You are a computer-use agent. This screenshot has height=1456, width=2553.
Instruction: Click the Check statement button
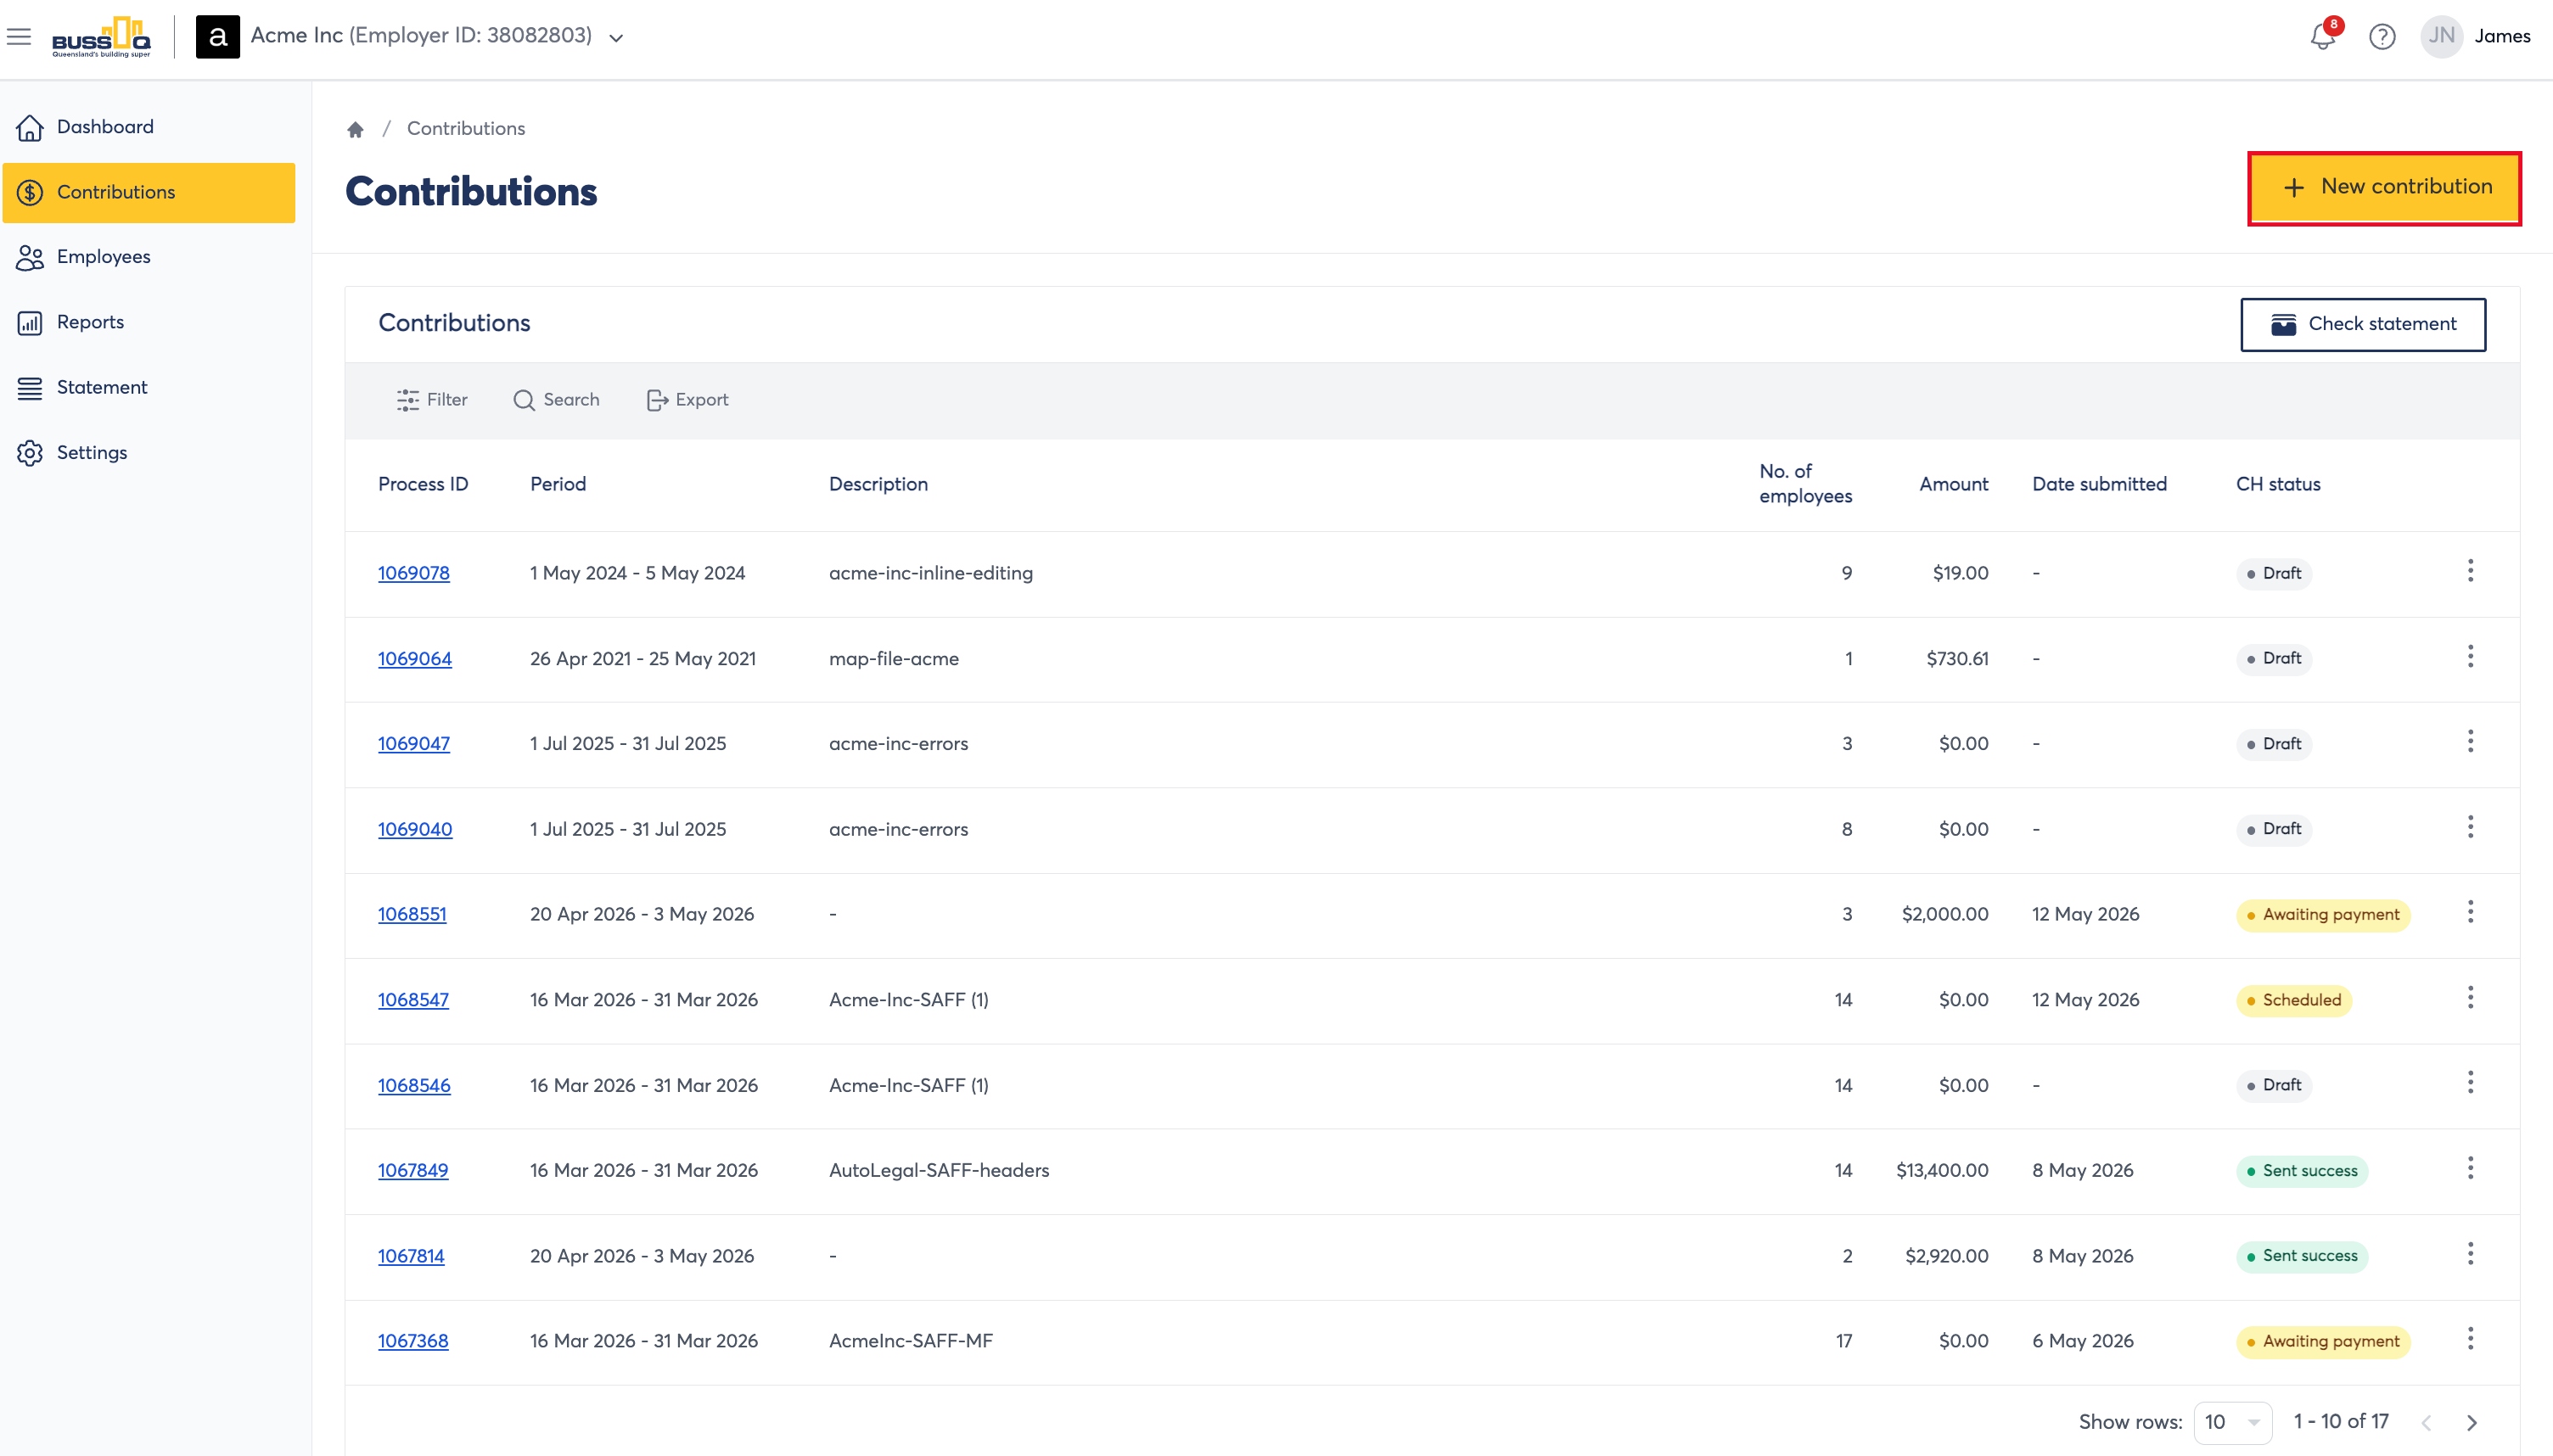pos(2362,325)
